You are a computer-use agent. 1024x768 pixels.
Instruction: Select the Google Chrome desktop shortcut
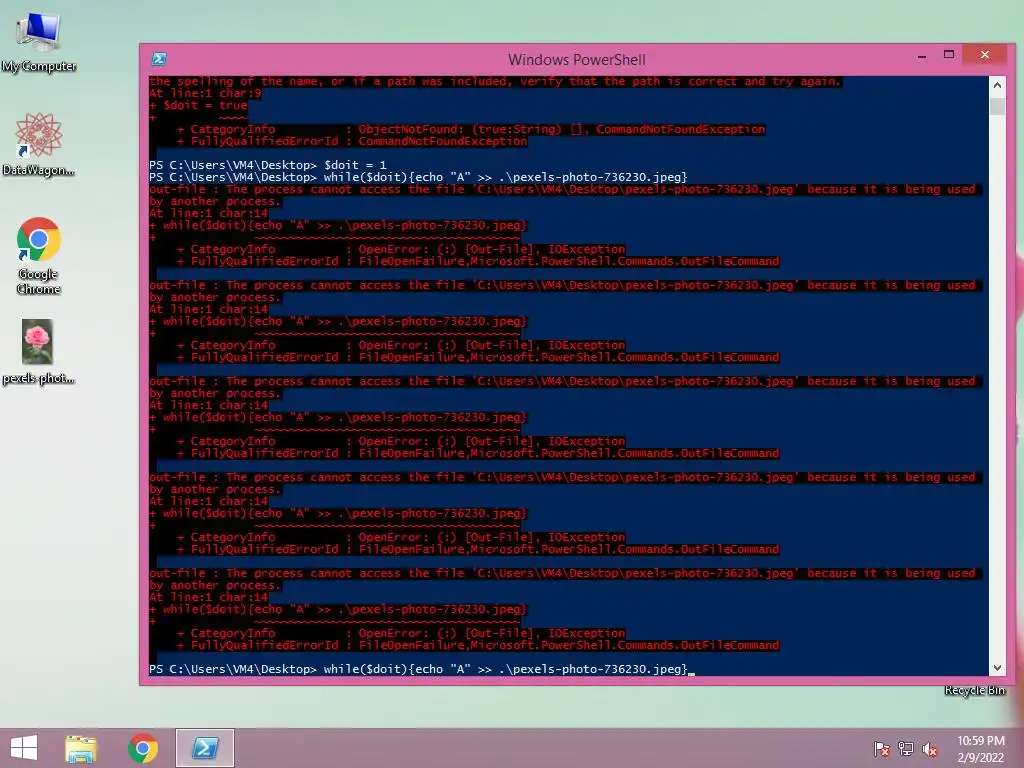point(39,255)
